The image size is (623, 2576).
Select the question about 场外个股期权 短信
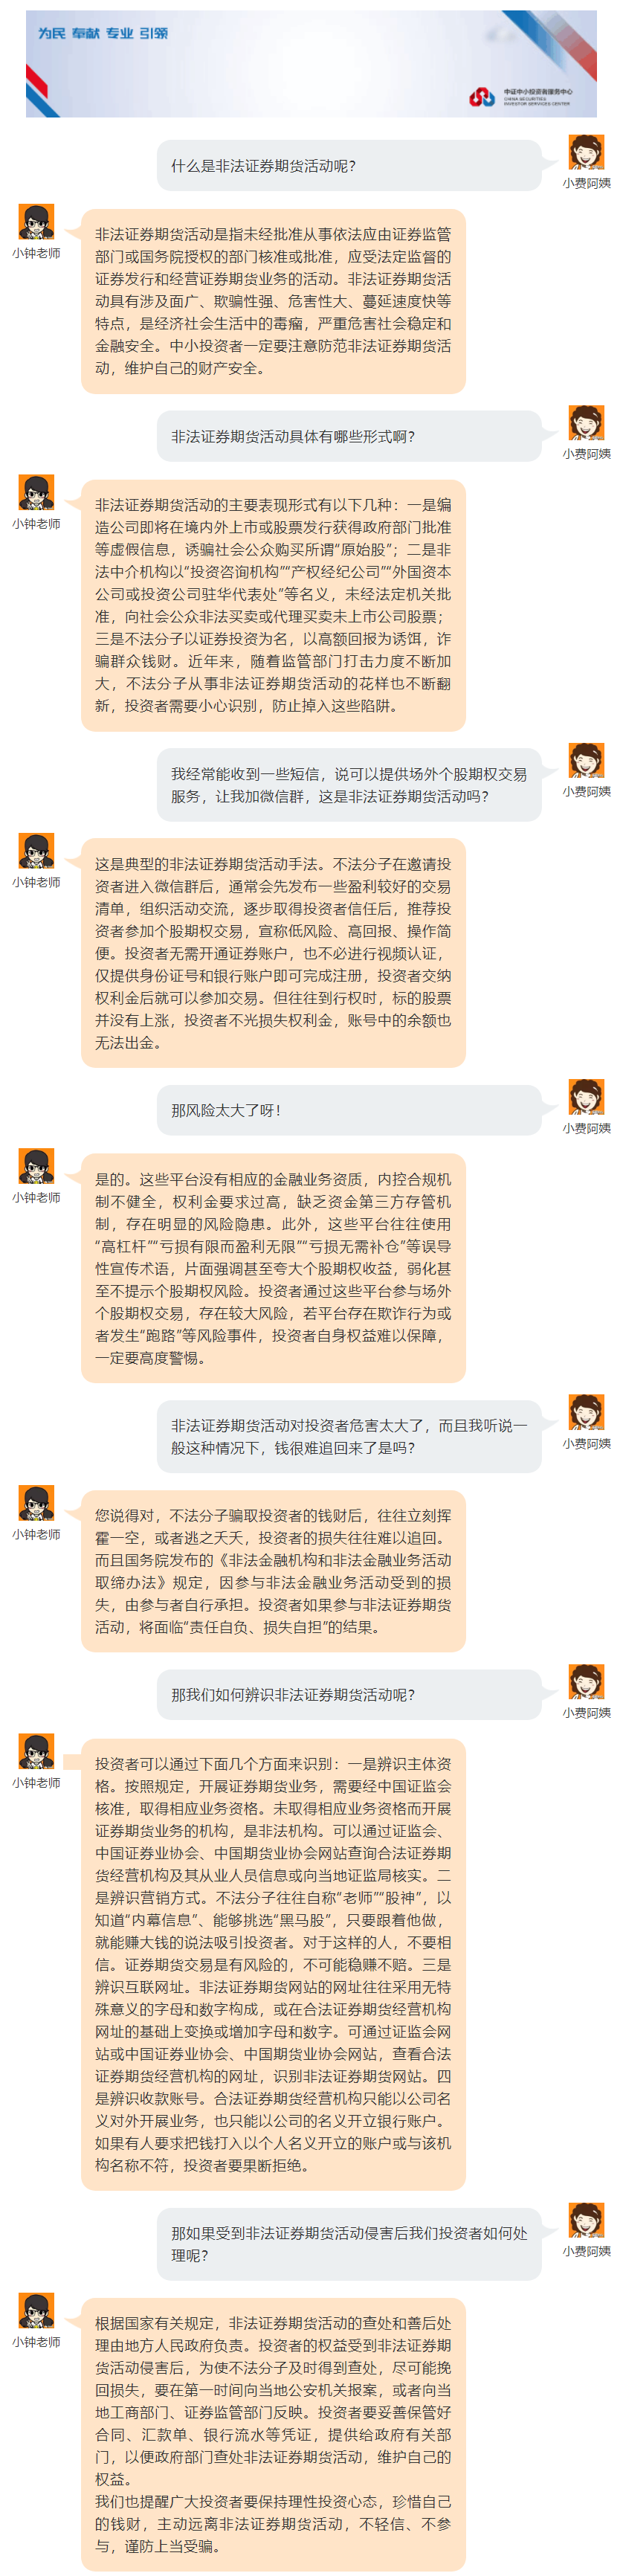click(349, 785)
